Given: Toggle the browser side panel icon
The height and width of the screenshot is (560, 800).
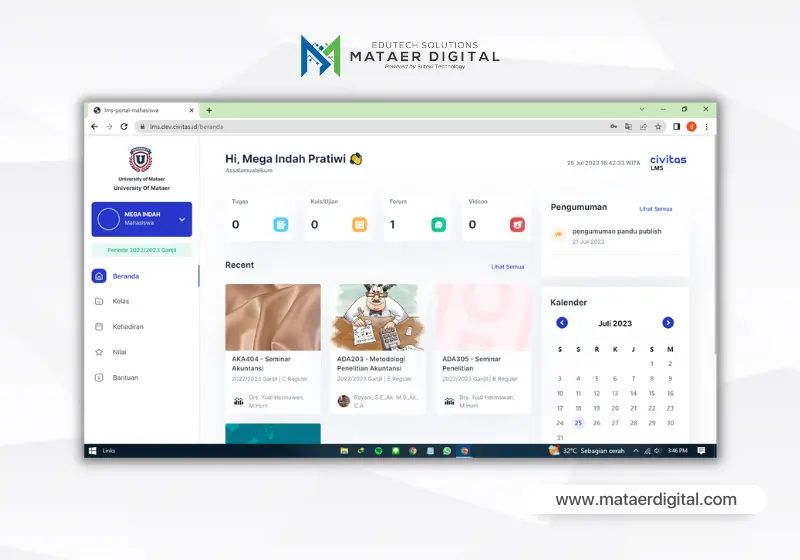Looking at the screenshot, I should click(677, 126).
